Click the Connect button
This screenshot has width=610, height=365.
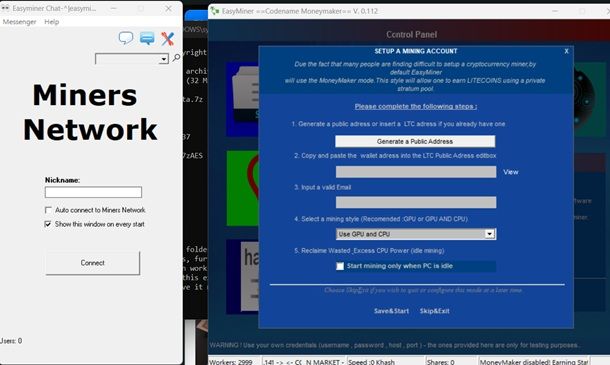[93, 263]
